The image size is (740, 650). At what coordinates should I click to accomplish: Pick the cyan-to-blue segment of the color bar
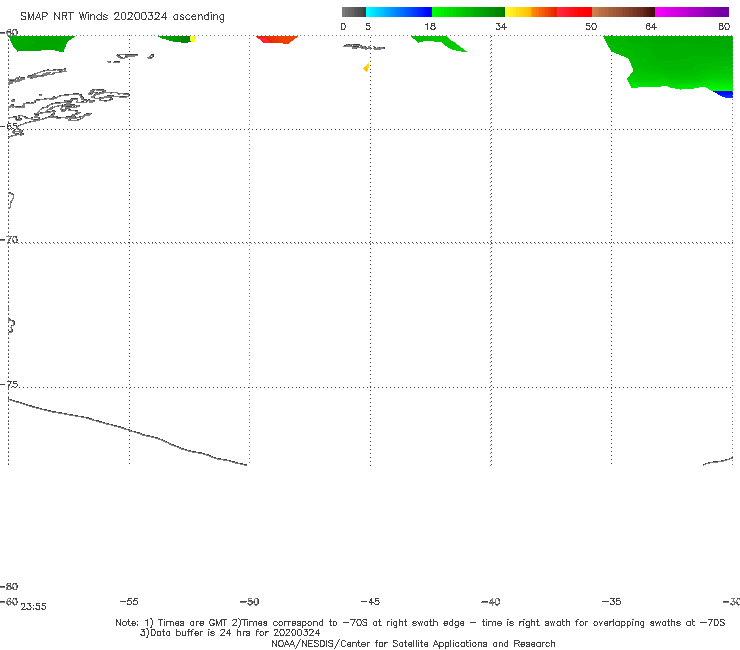(399, 12)
